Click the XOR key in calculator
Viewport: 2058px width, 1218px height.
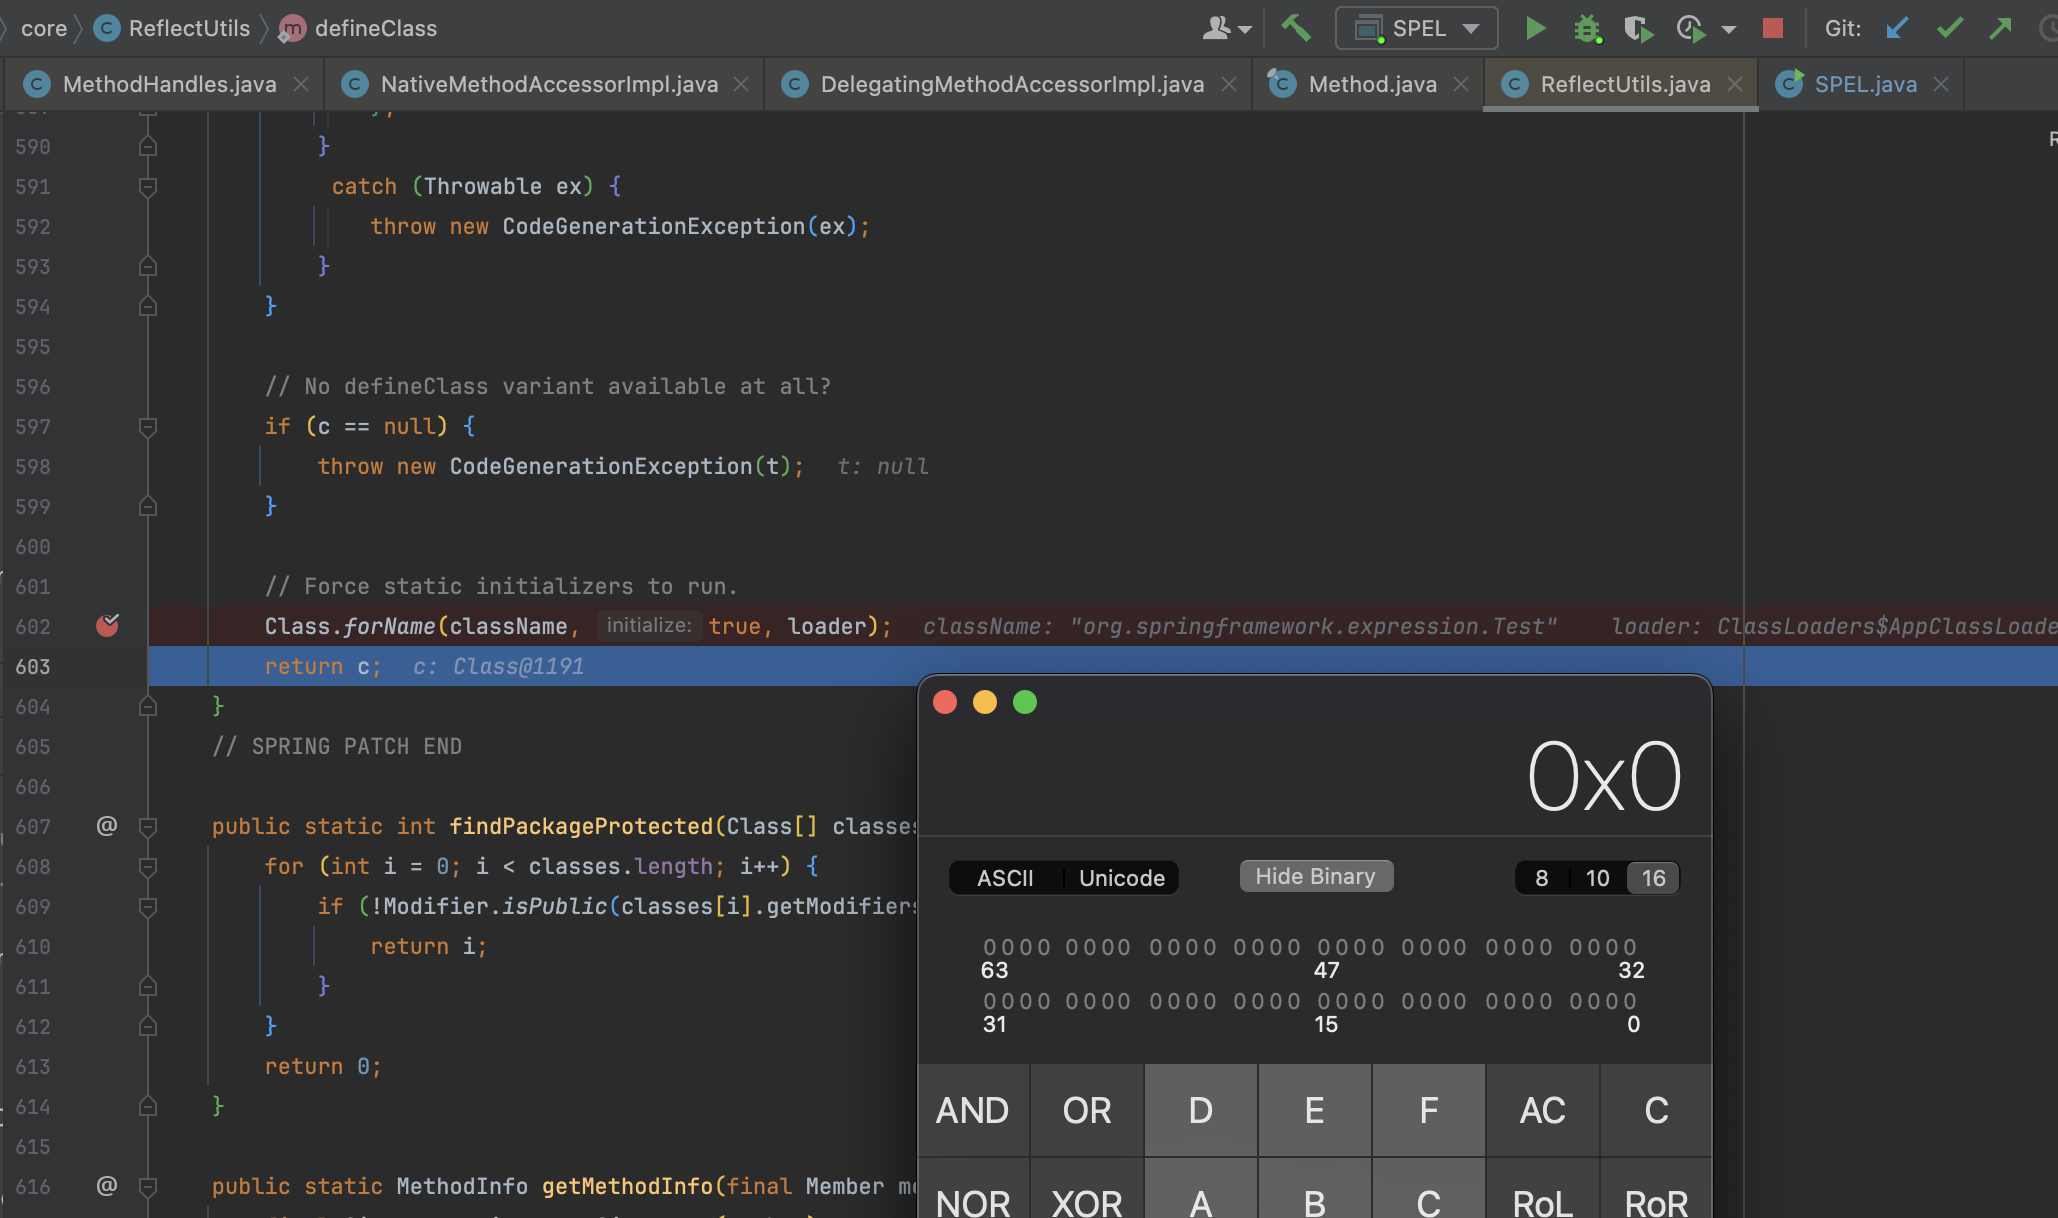coord(1087,1190)
